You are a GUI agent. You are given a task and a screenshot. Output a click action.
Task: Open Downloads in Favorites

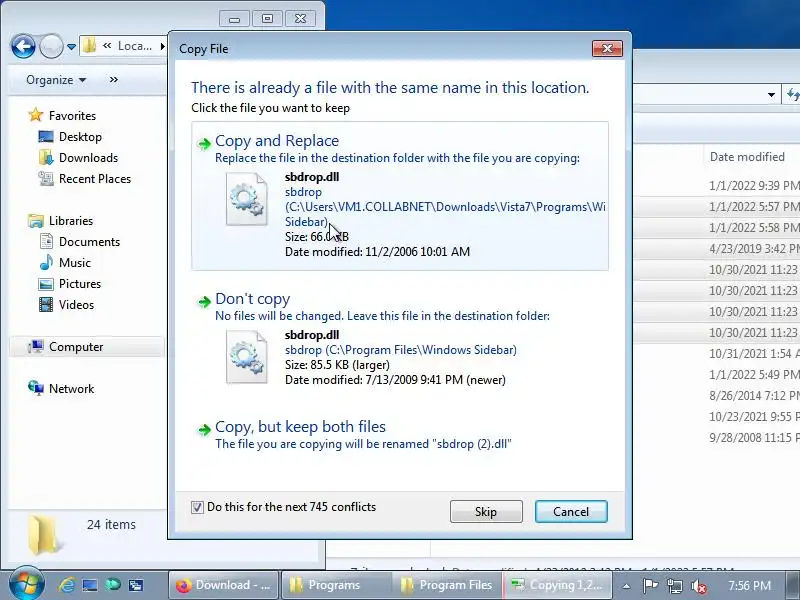(88, 158)
